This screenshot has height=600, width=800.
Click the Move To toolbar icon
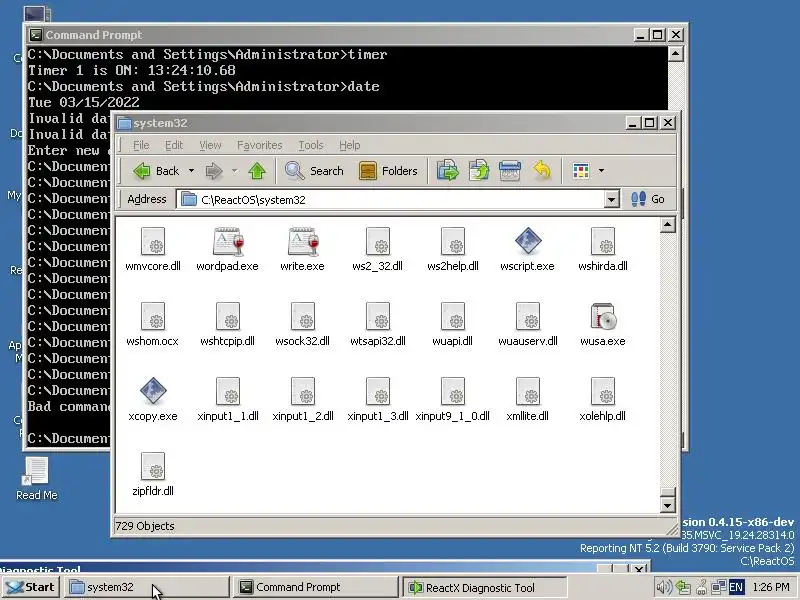447,171
